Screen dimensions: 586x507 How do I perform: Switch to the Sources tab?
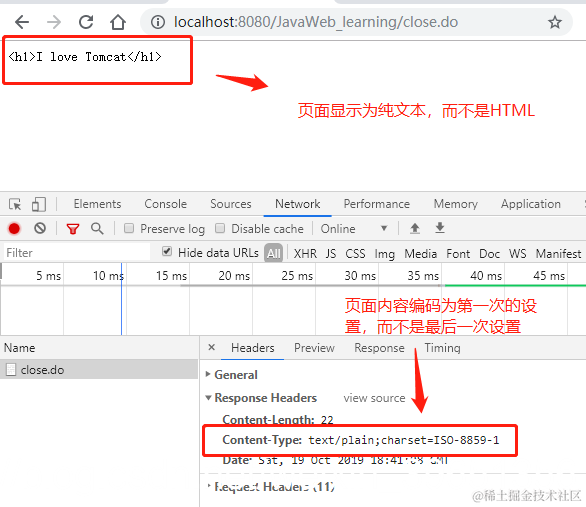point(231,204)
